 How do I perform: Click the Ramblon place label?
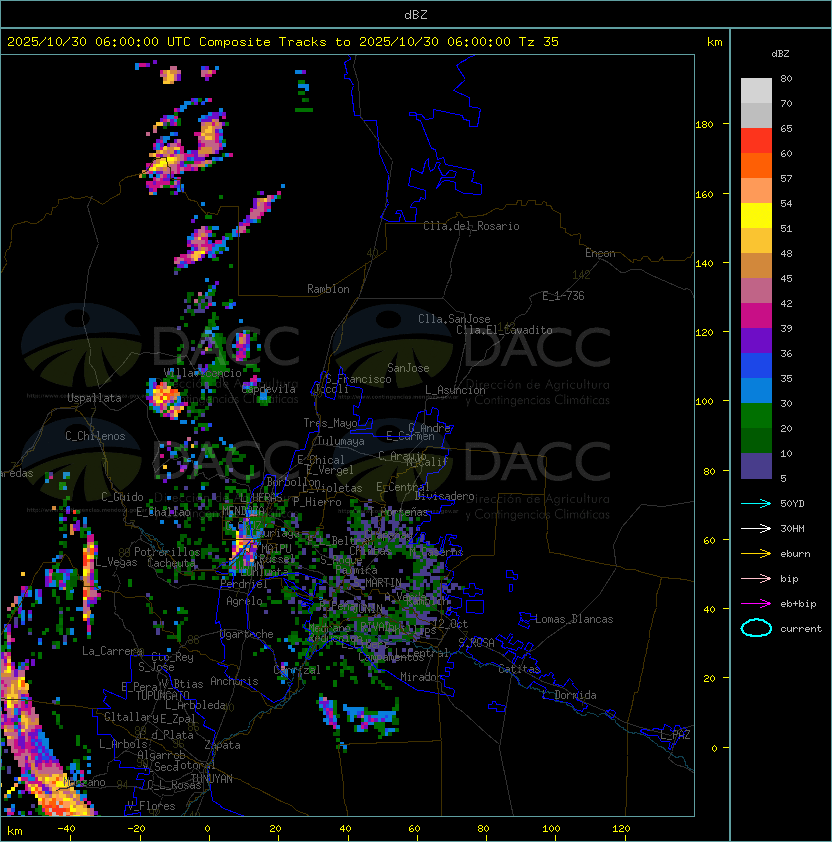coord(328,289)
